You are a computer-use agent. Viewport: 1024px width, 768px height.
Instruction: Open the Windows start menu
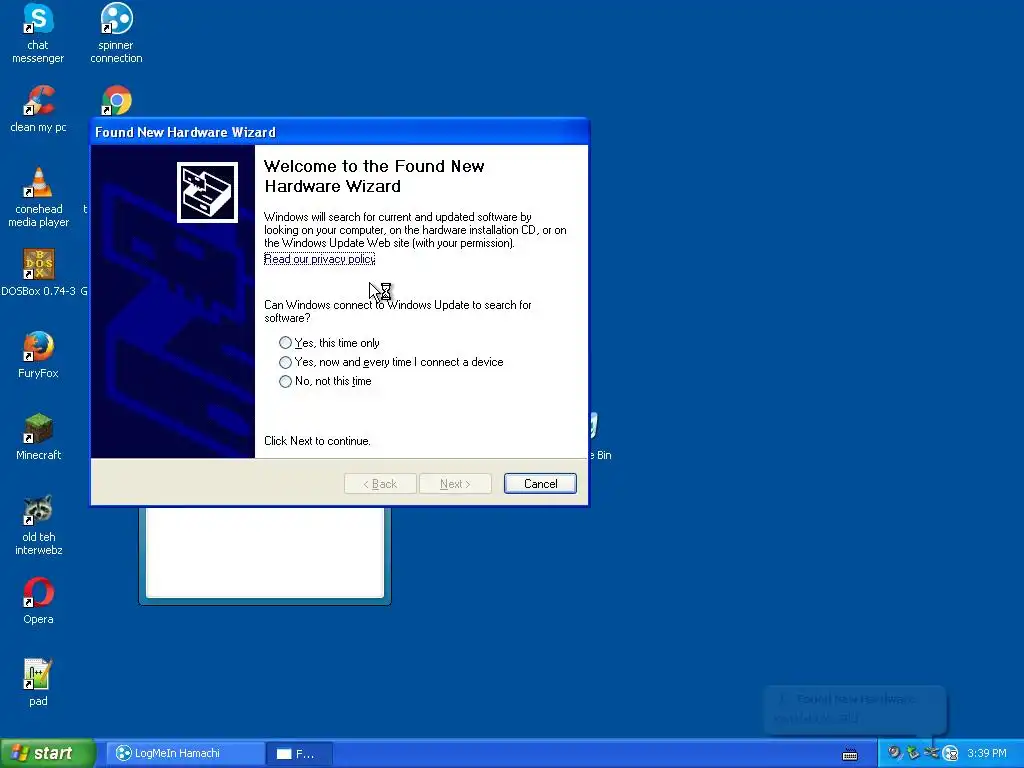[x=48, y=753]
